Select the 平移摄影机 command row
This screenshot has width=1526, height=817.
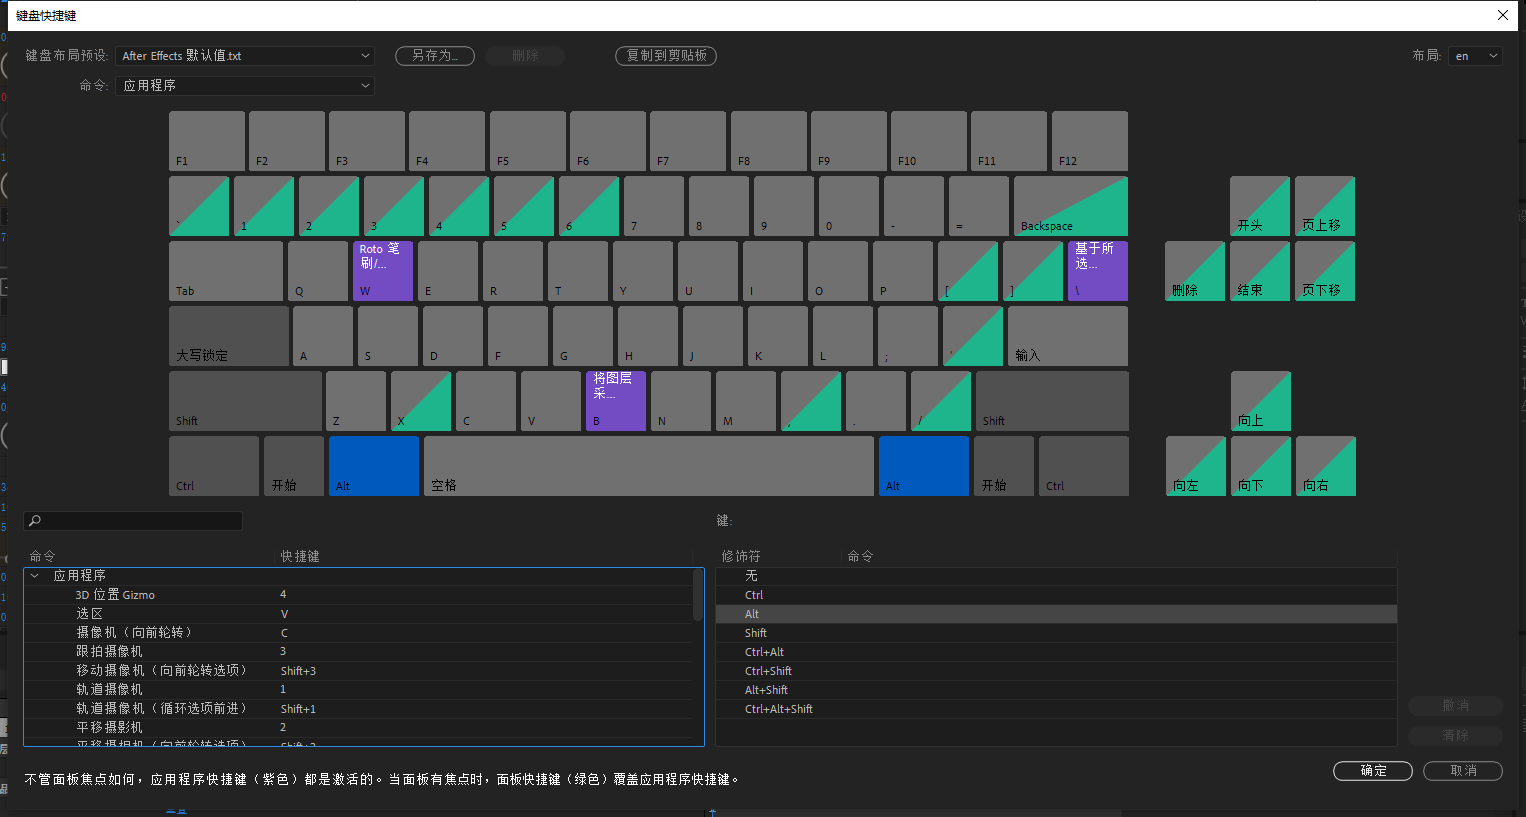click(x=358, y=728)
